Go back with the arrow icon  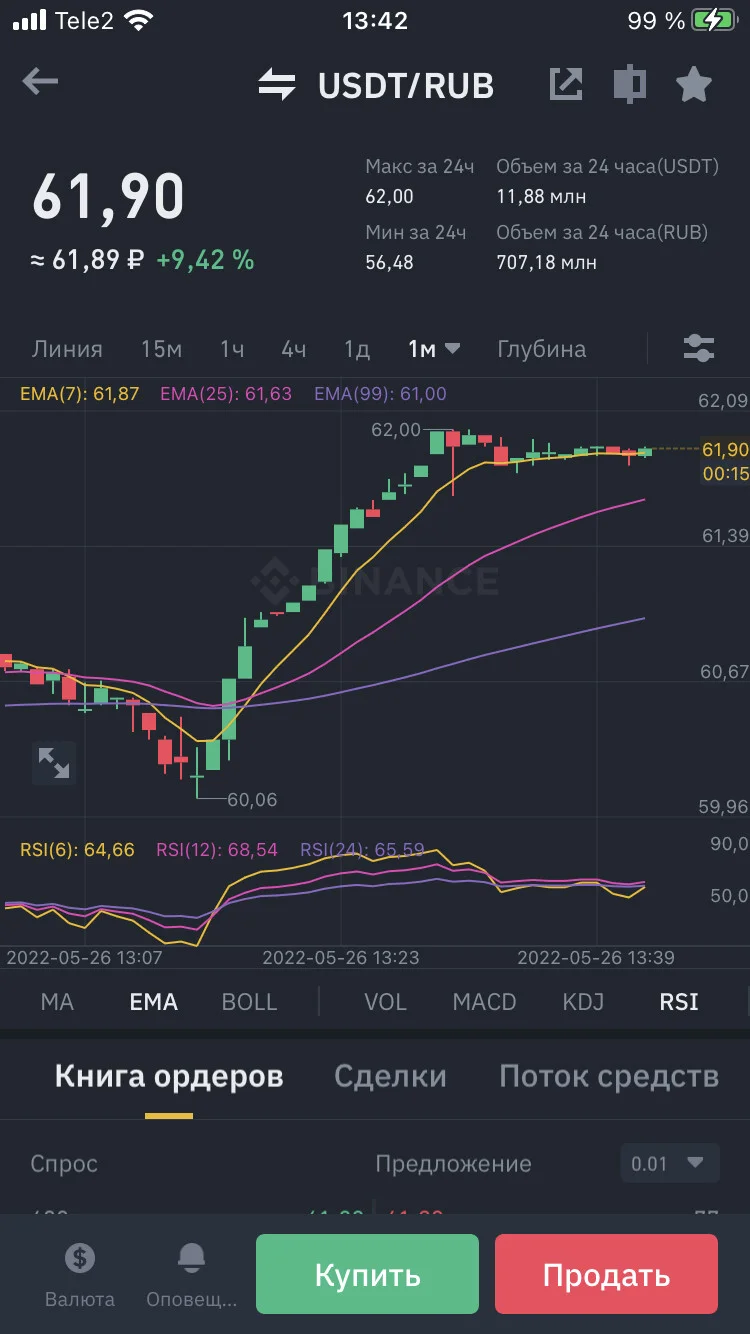coord(40,82)
